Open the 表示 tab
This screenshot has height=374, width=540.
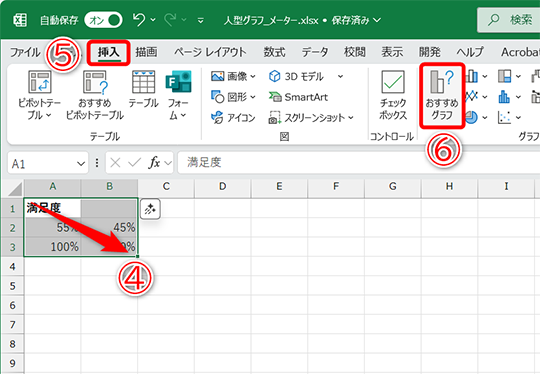pyautogui.click(x=392, y=52)
